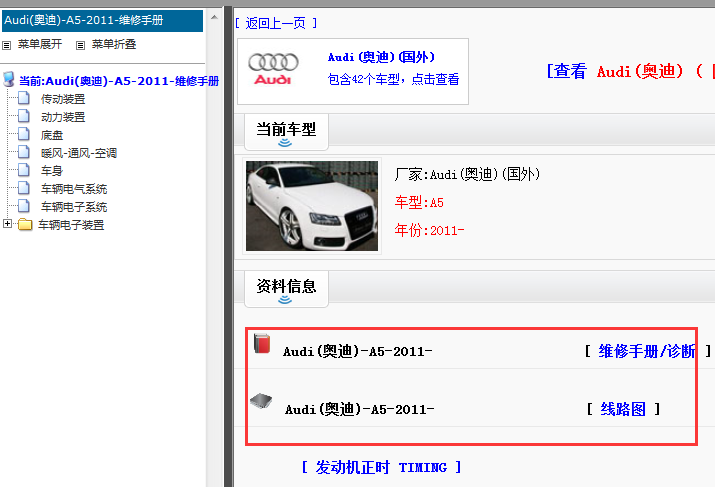Select 暖风-通风-空调 in the tree
This screenshot has height=487, width=715.
[79, 153]
